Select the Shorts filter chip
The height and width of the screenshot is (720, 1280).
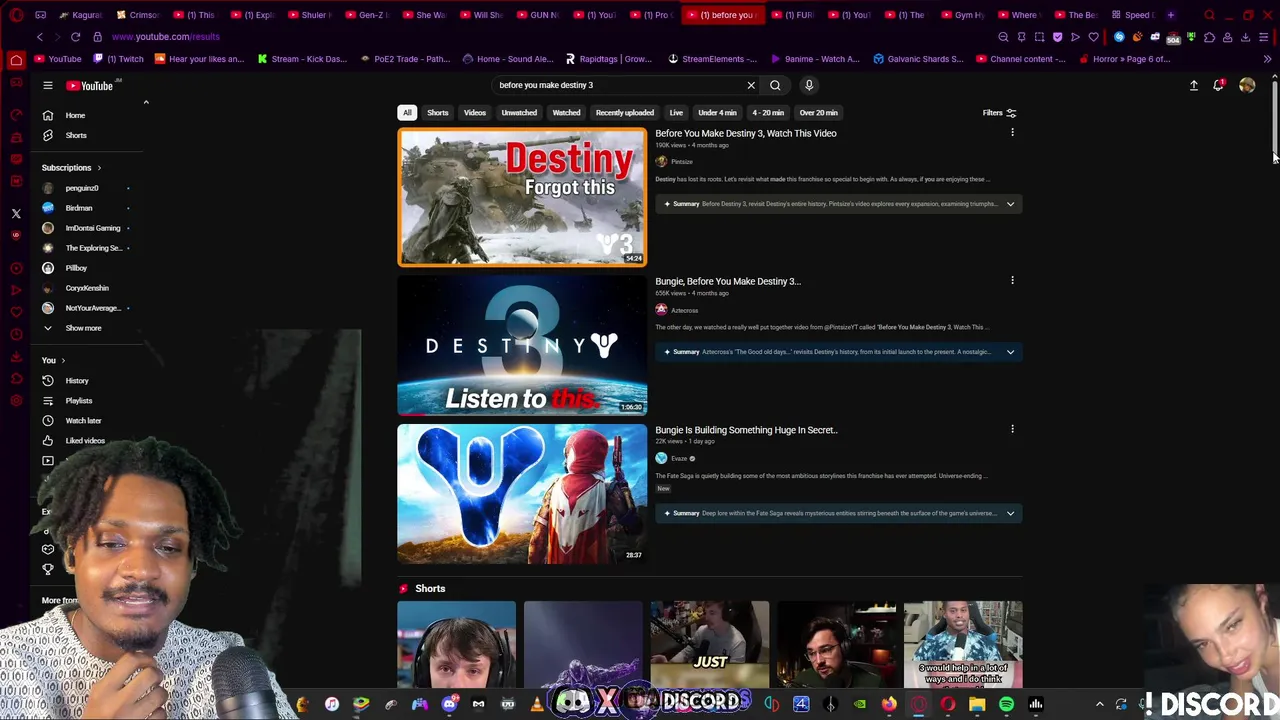(x=438, y=113)
